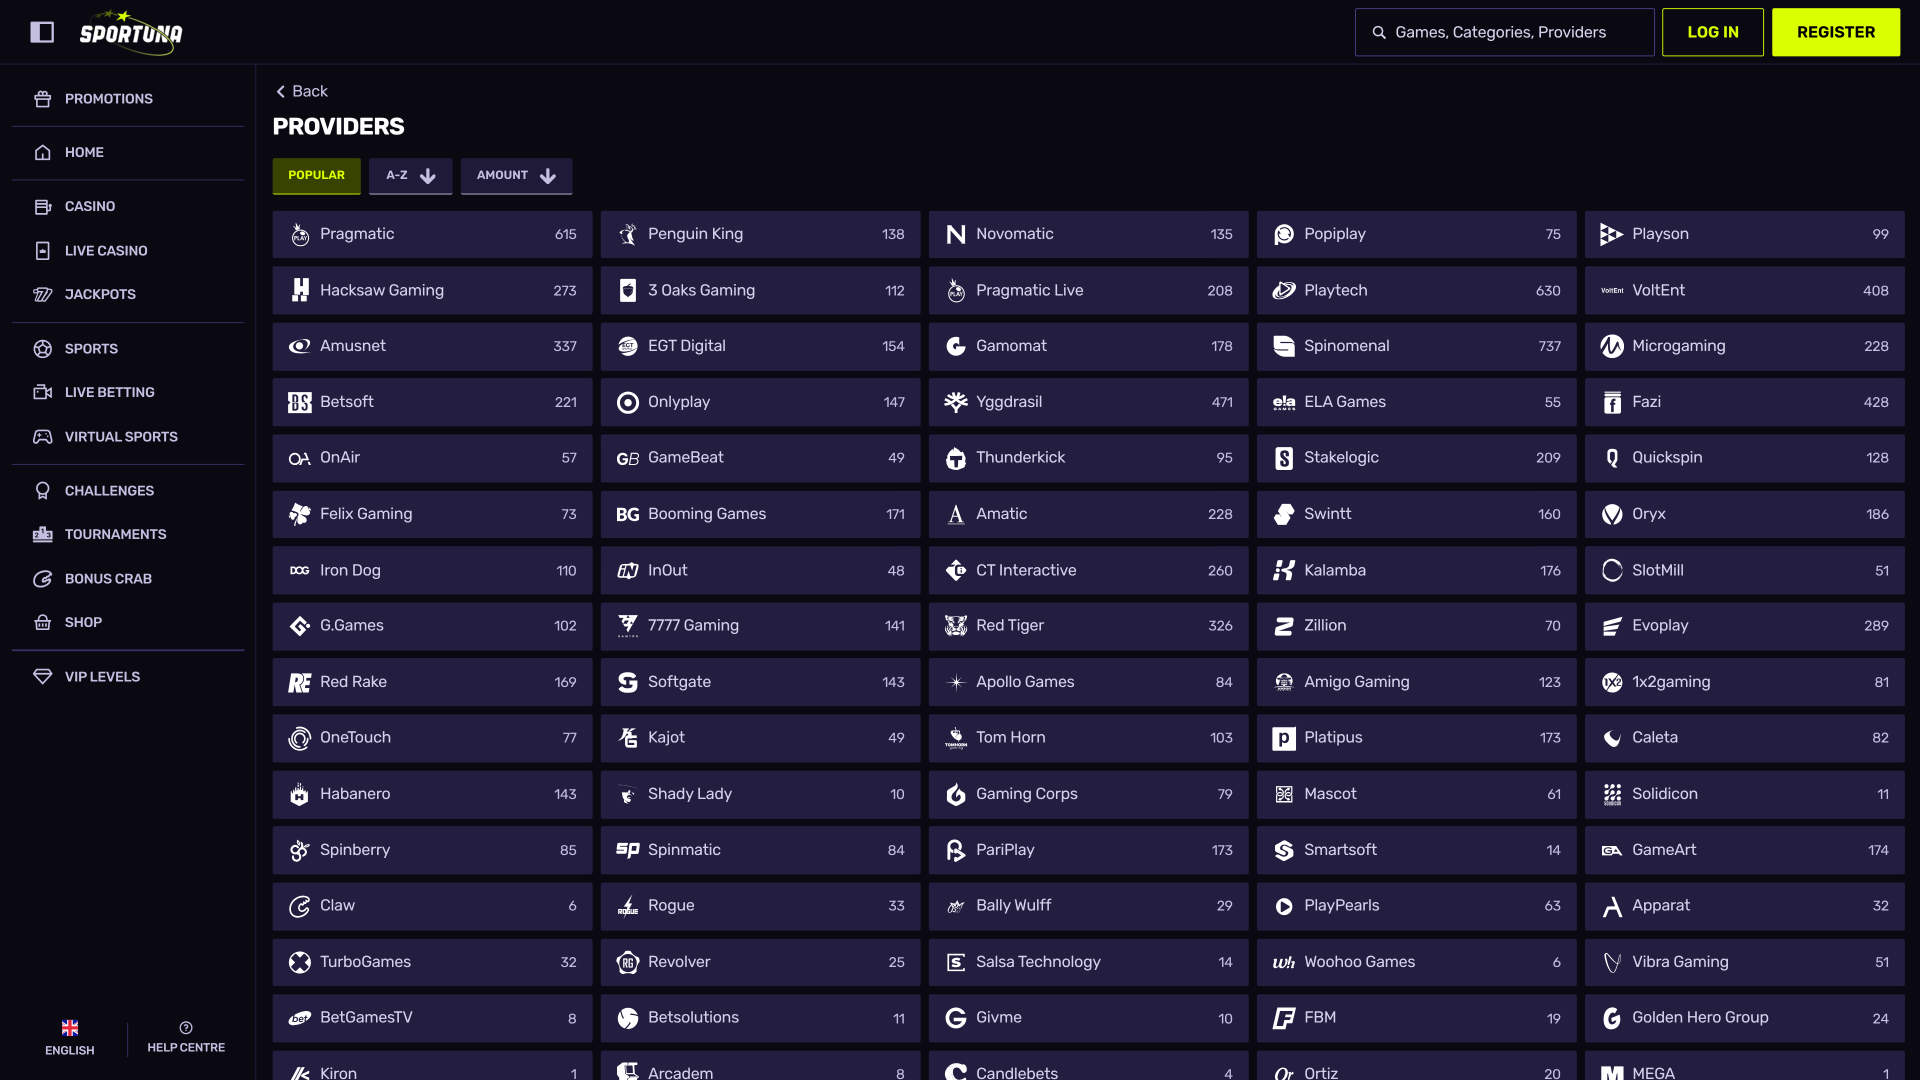Viewport: 1920px width, 1080px height.
Task: Open Challenges via its medal icon
Action: pos(43,490)
